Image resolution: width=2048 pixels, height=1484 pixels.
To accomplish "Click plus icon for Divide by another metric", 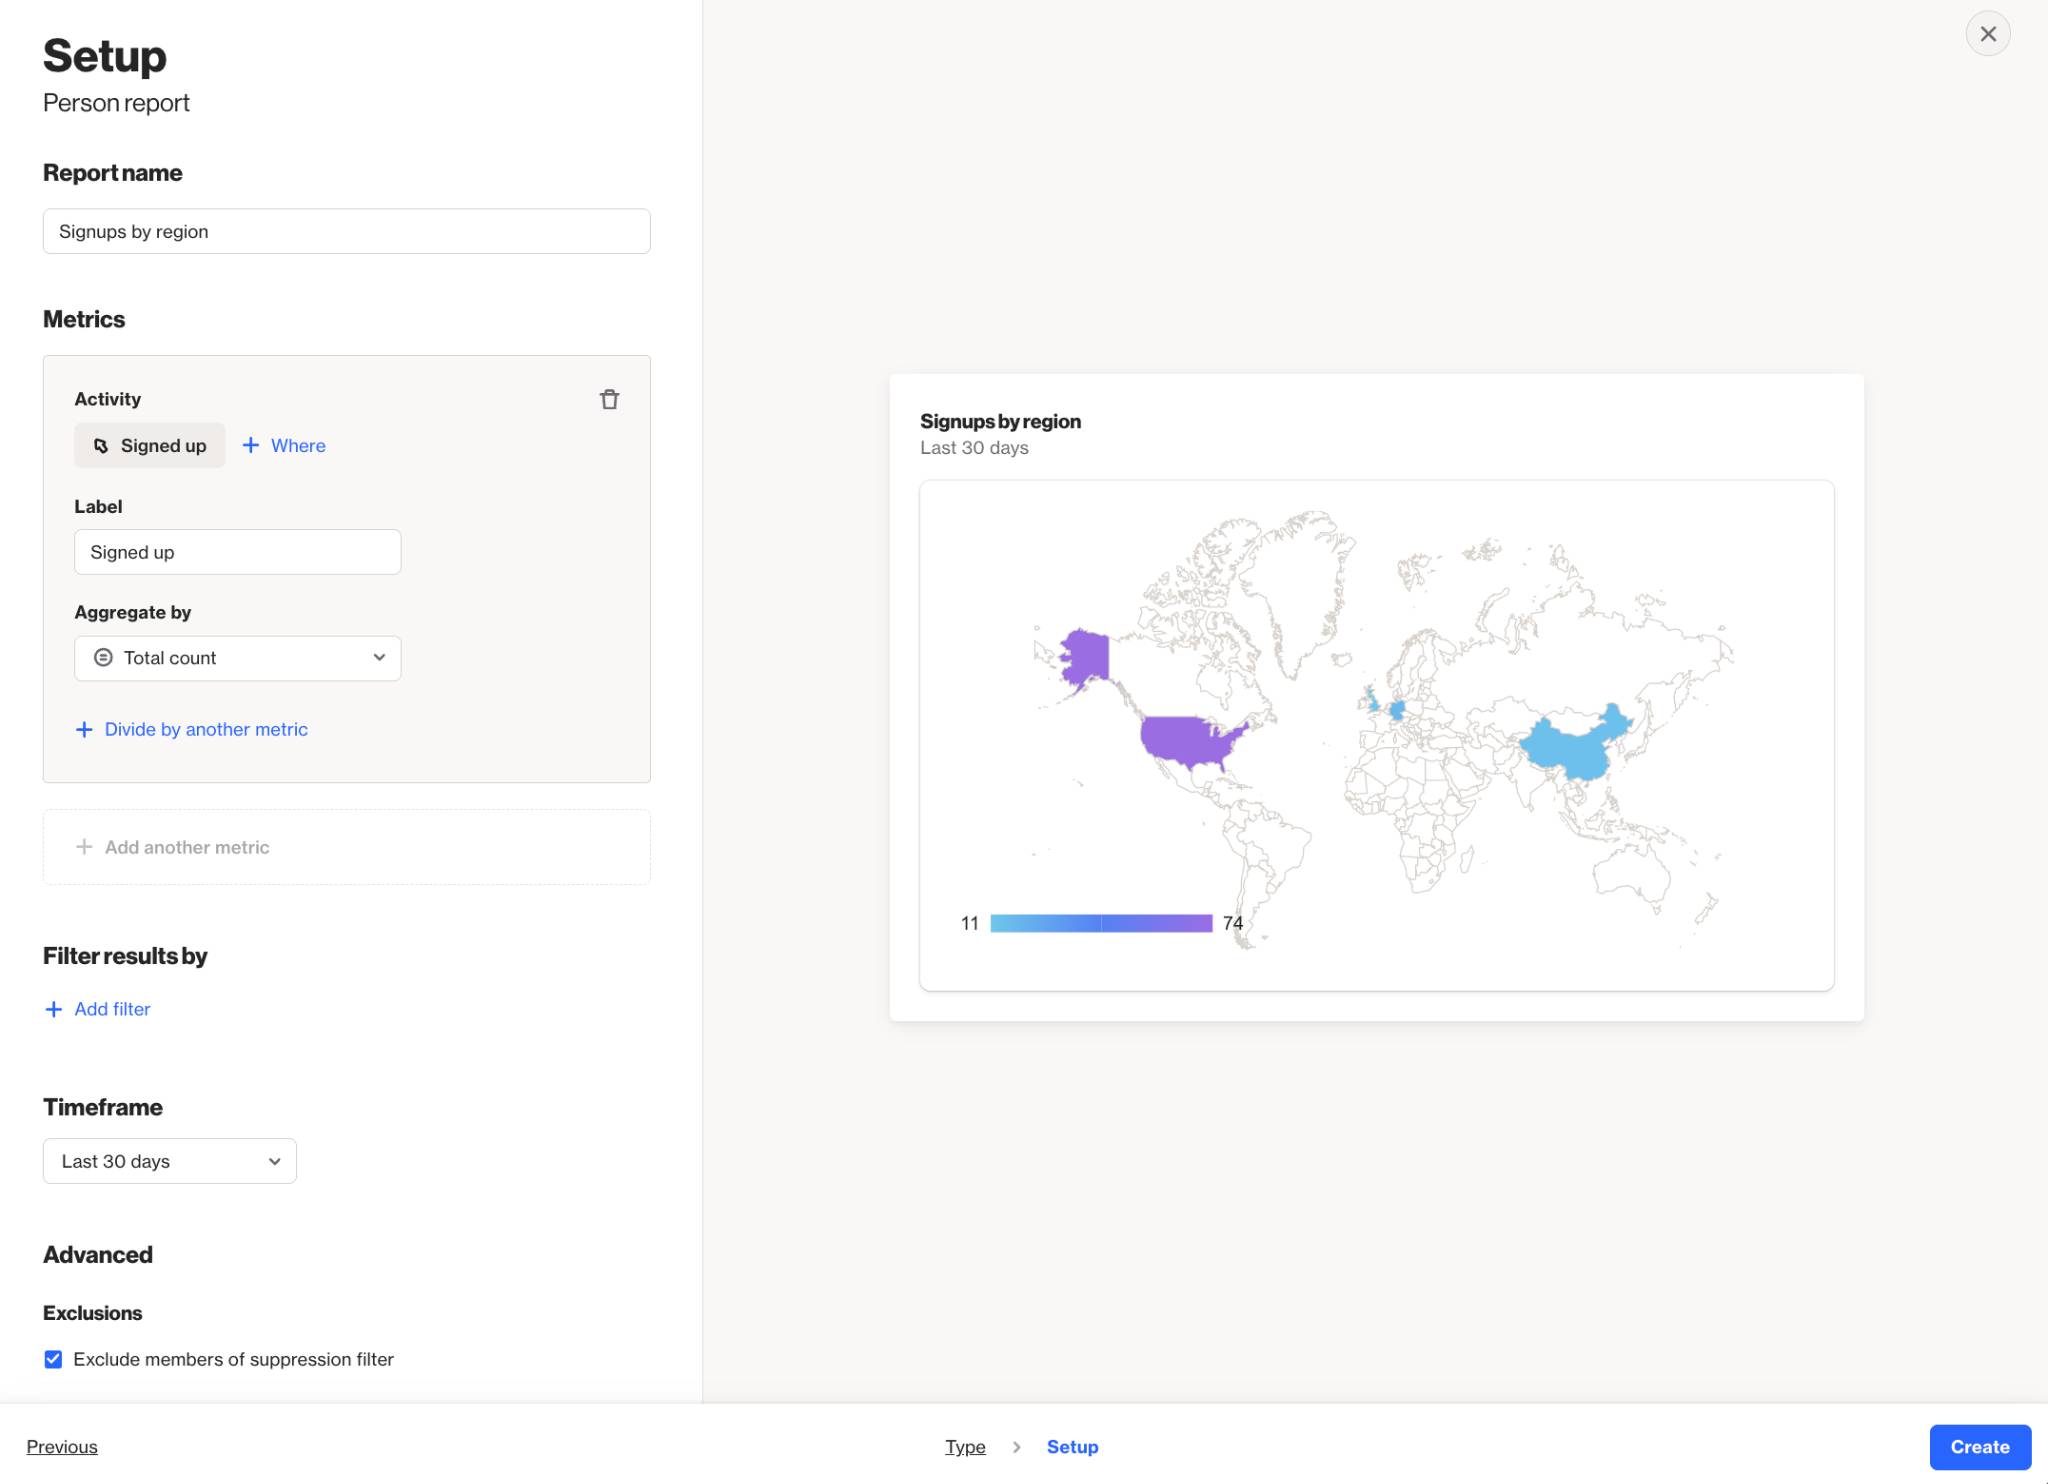I will click(85, 730).
